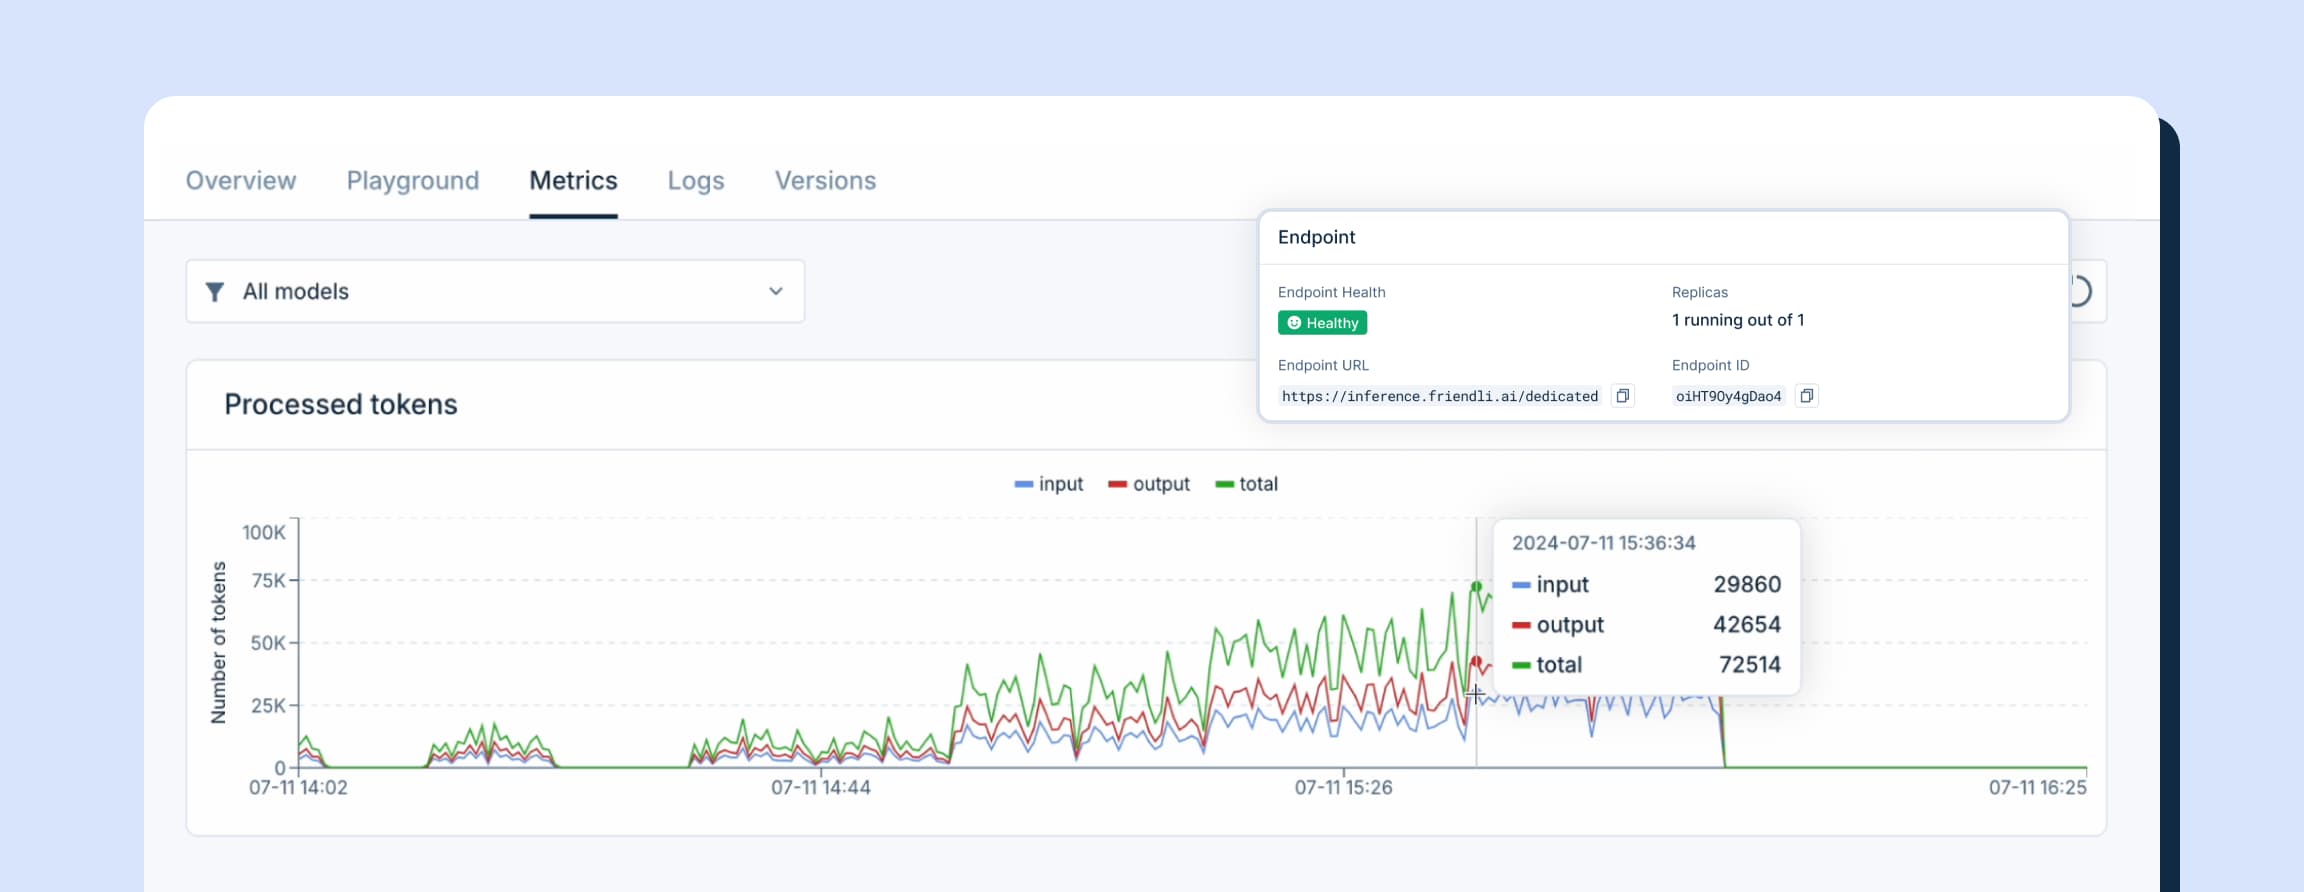Screen dimensions: 2304x892
Task: Click the endpoint ID oiHT9Oy4gDao4
Action: click(1728, 396)
